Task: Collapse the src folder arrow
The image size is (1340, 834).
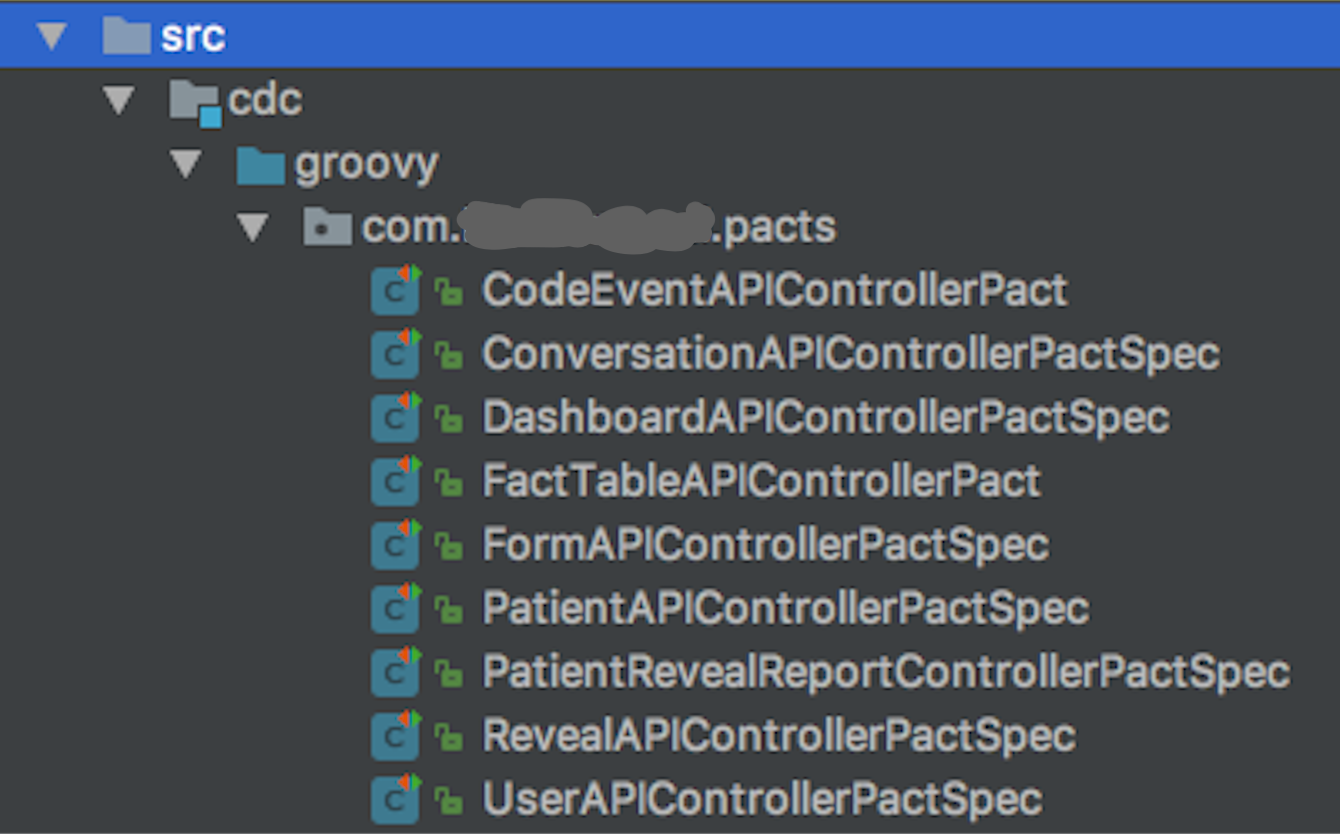Action: point(51,37)
